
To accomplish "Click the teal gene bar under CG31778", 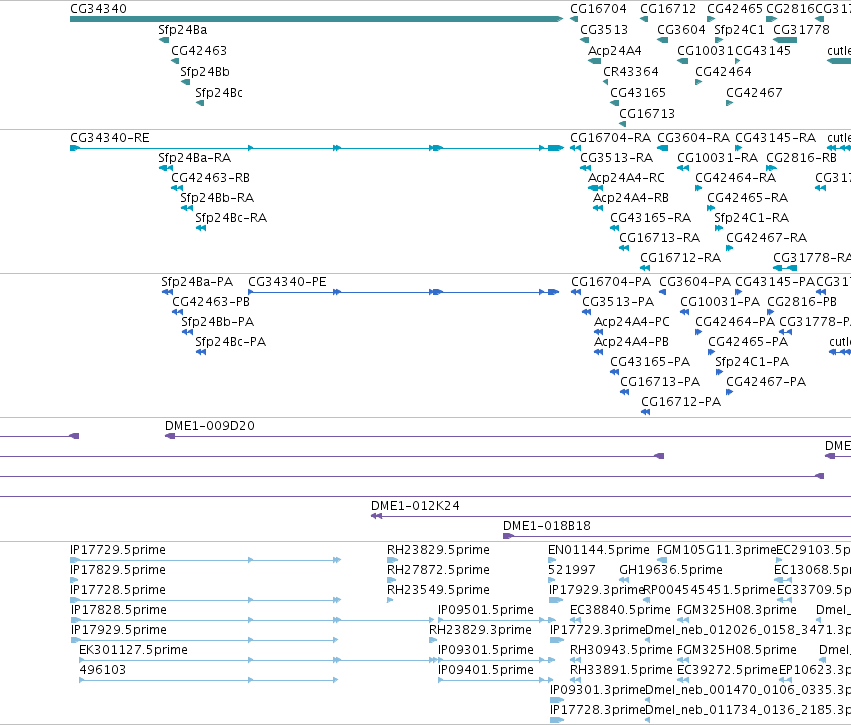I will click(x=785, y=40).
